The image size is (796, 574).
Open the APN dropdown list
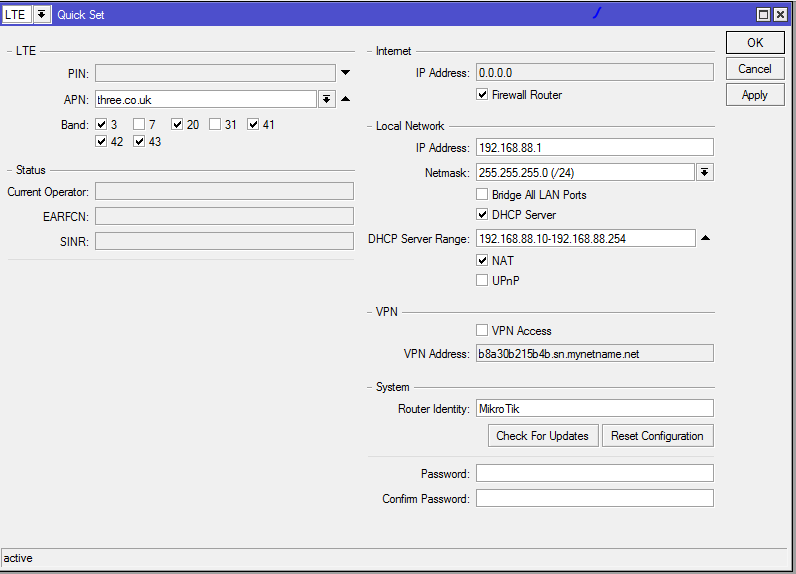326,99
